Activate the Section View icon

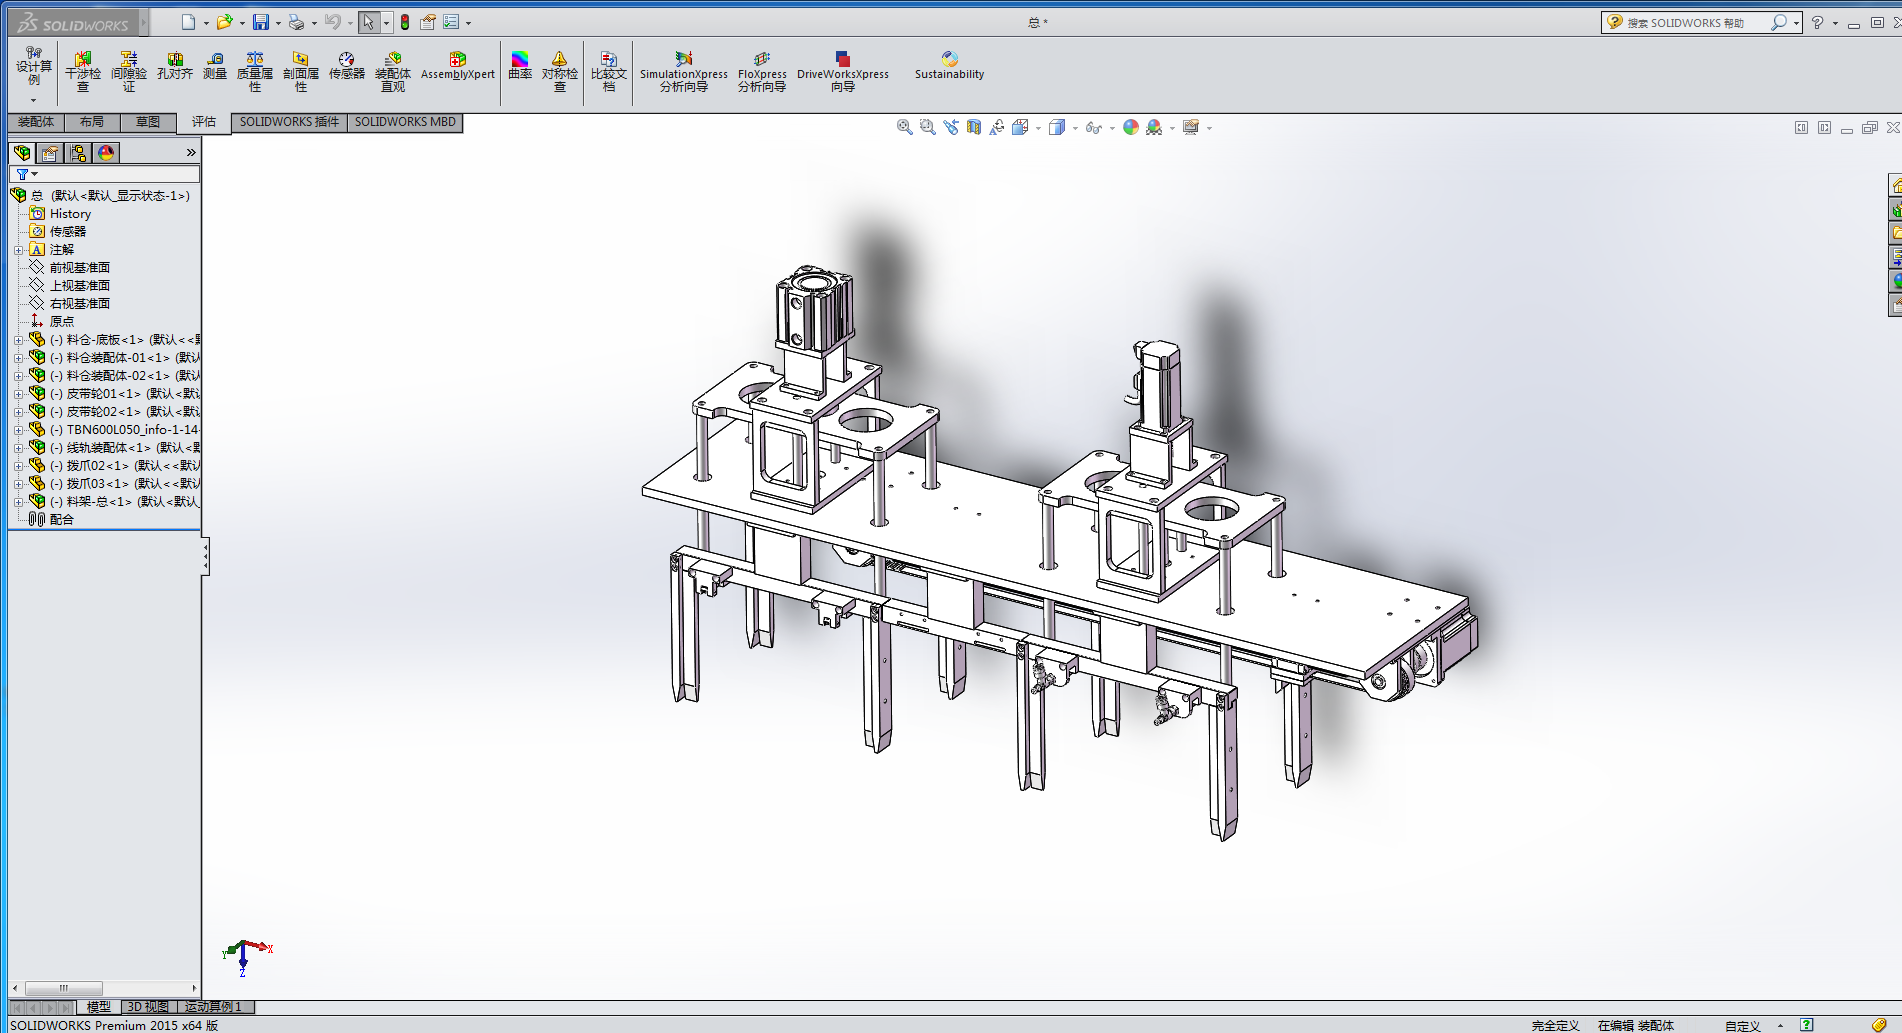point(973,127)
